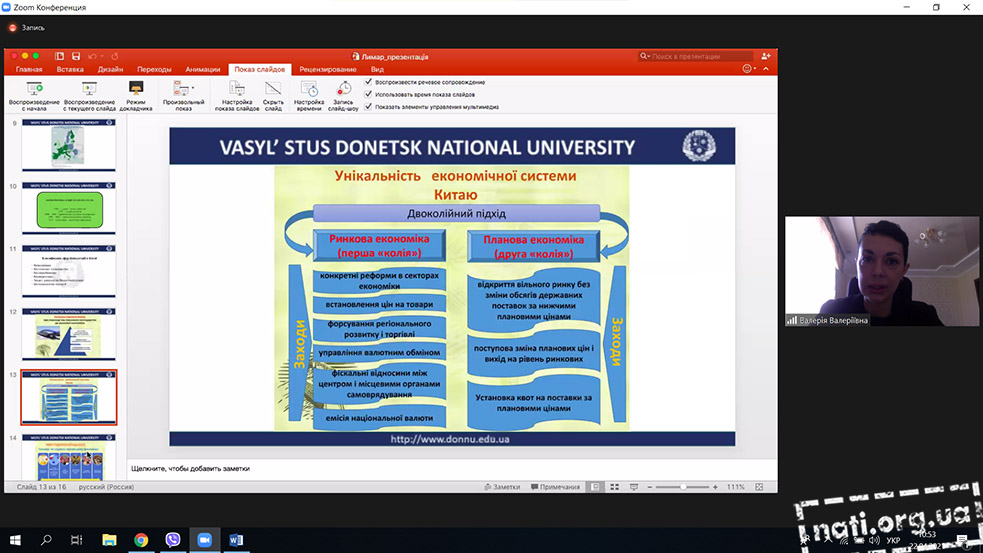Switch to the Дизайн tab

110,70
